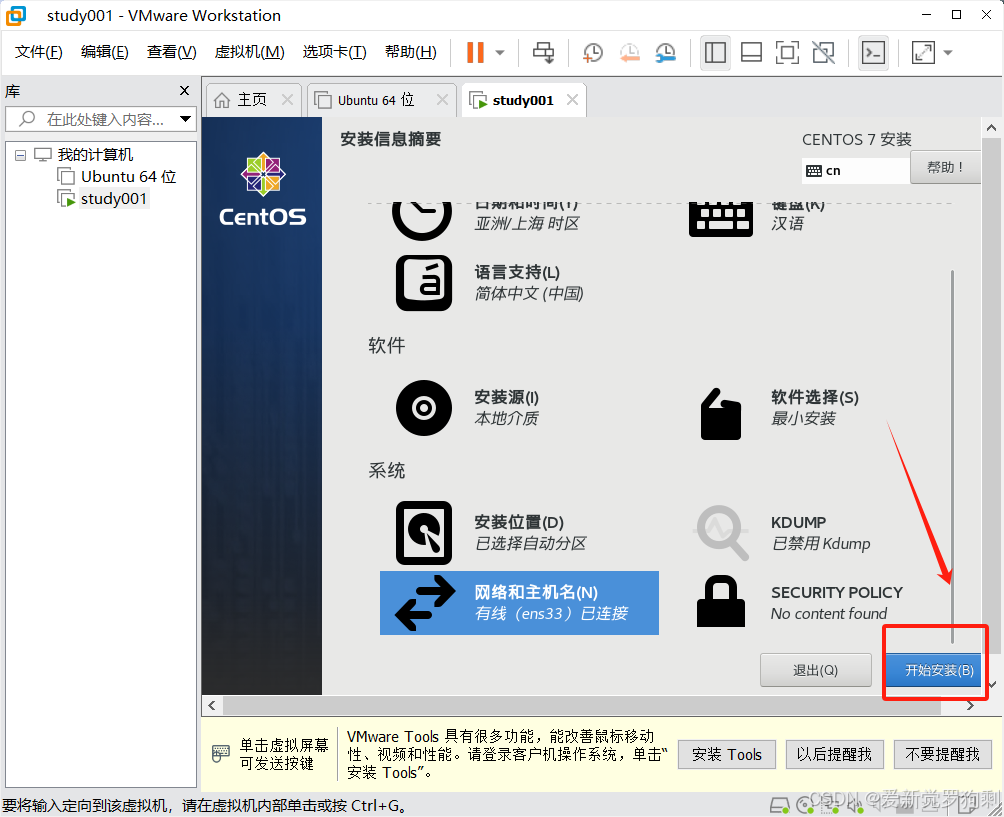Open the 文件(F) menu

(38, 52)
